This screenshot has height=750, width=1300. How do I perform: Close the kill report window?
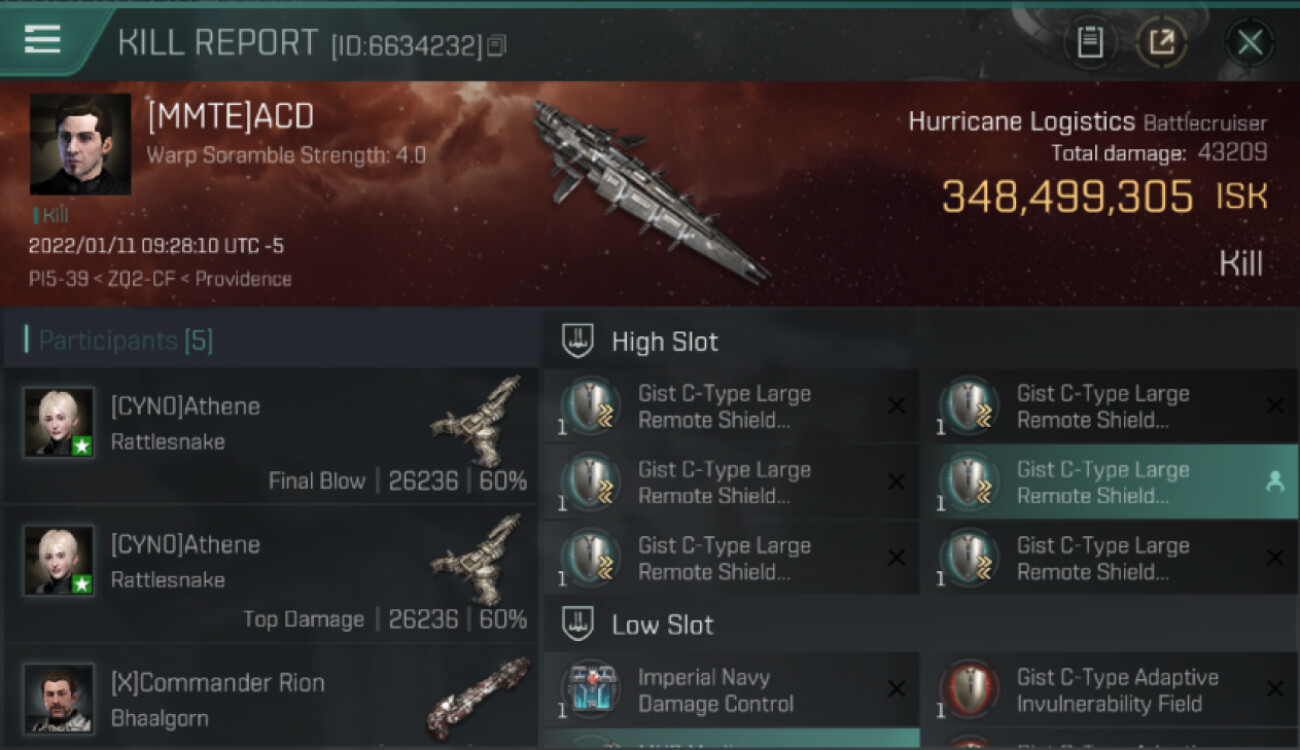(1249, 43)
